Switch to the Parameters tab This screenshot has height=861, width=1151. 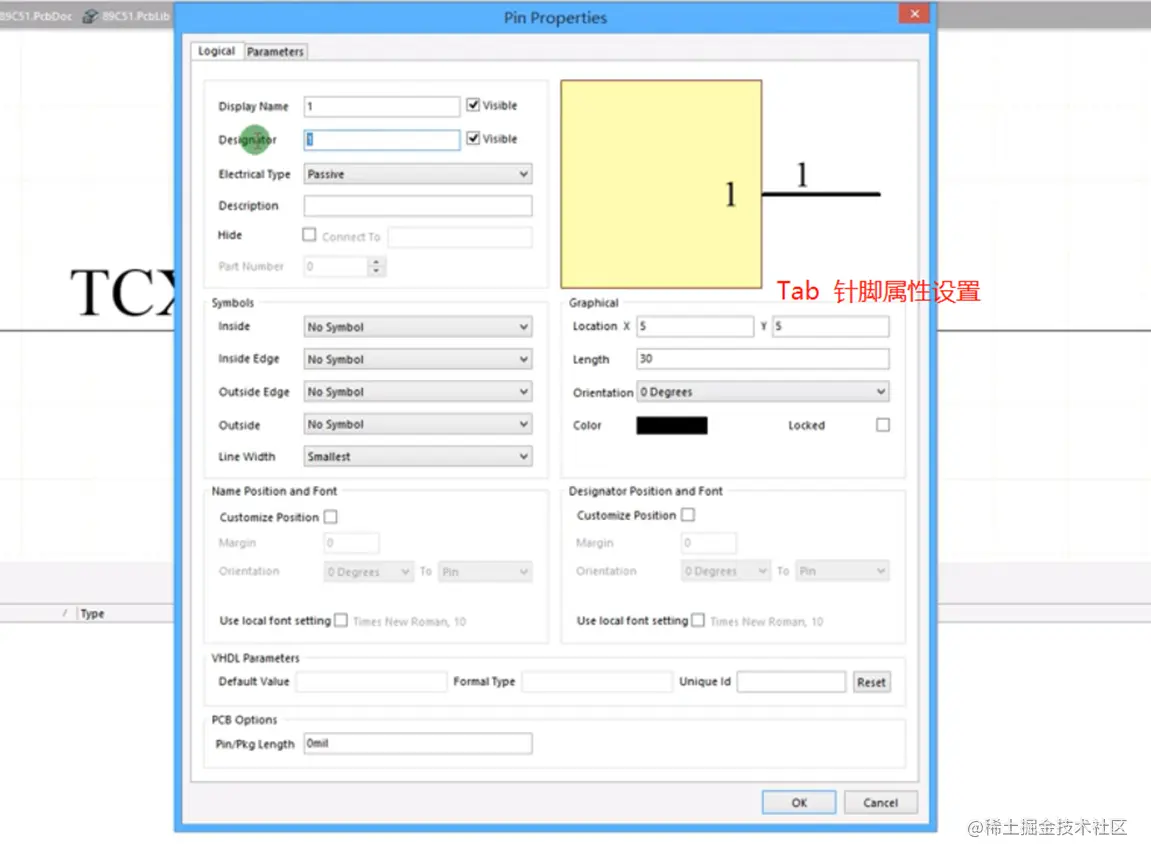coord(275,51)
